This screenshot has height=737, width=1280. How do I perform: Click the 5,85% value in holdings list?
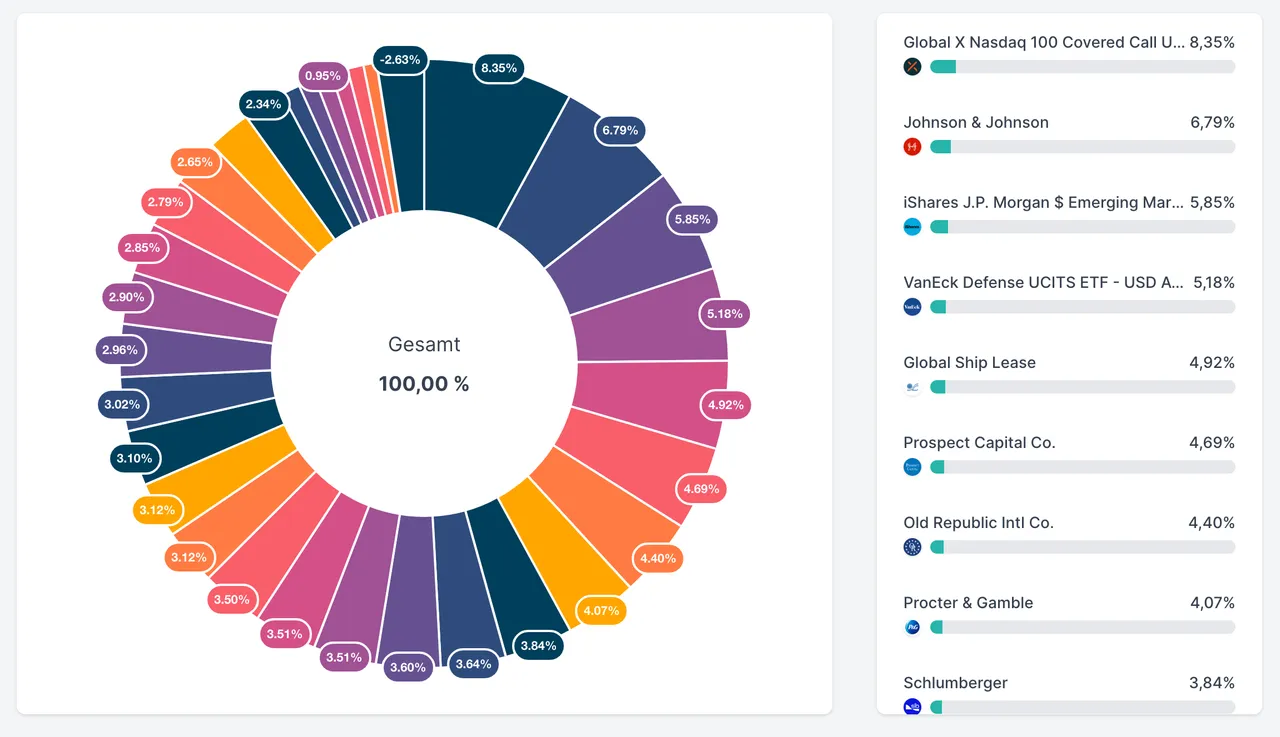[1212, 202]
